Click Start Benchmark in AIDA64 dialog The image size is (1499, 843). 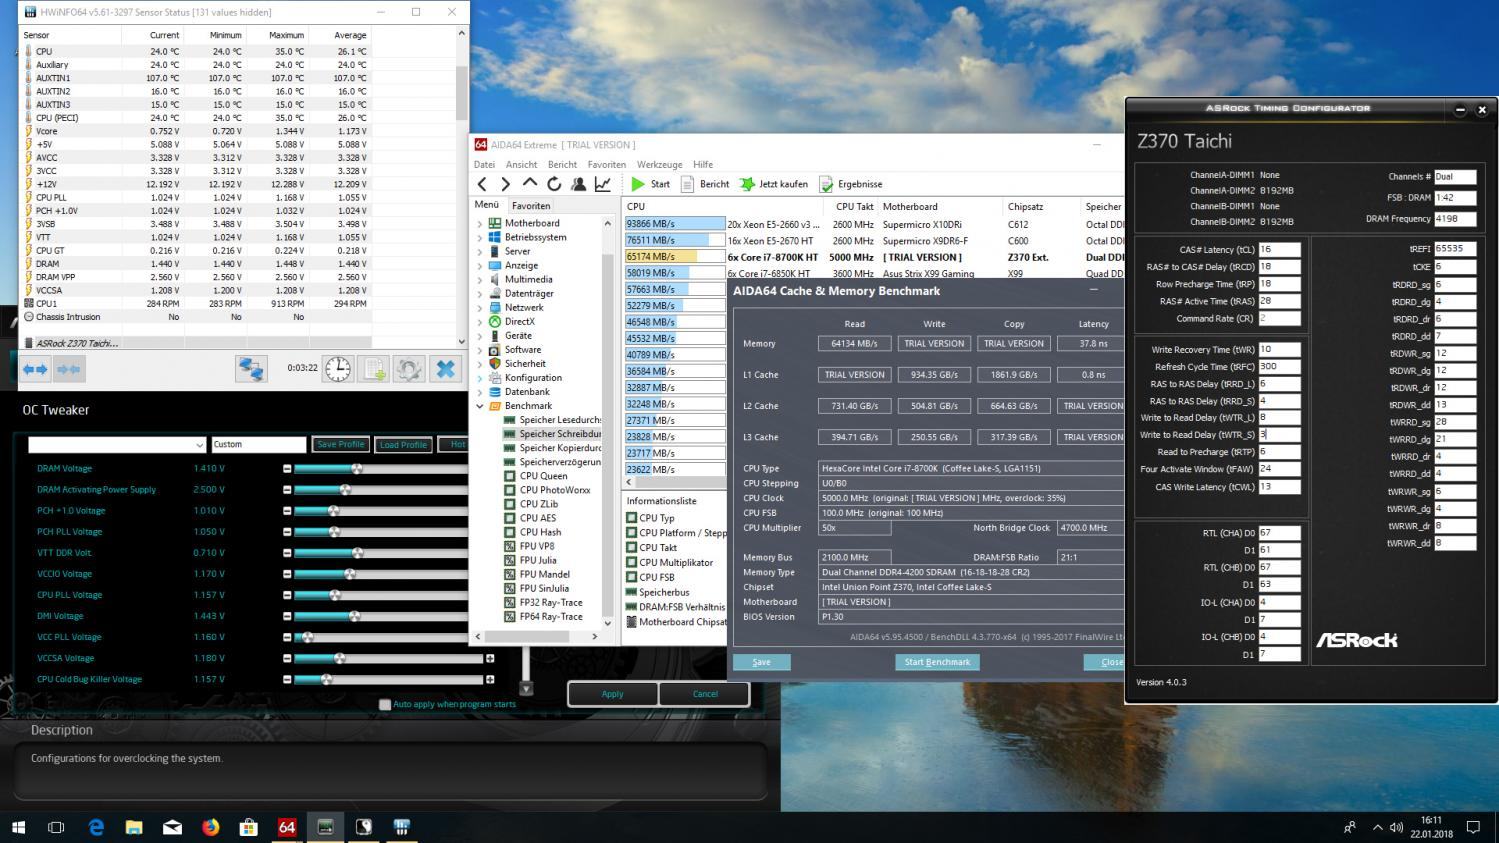pyautogui.click(x=937, y=662)
